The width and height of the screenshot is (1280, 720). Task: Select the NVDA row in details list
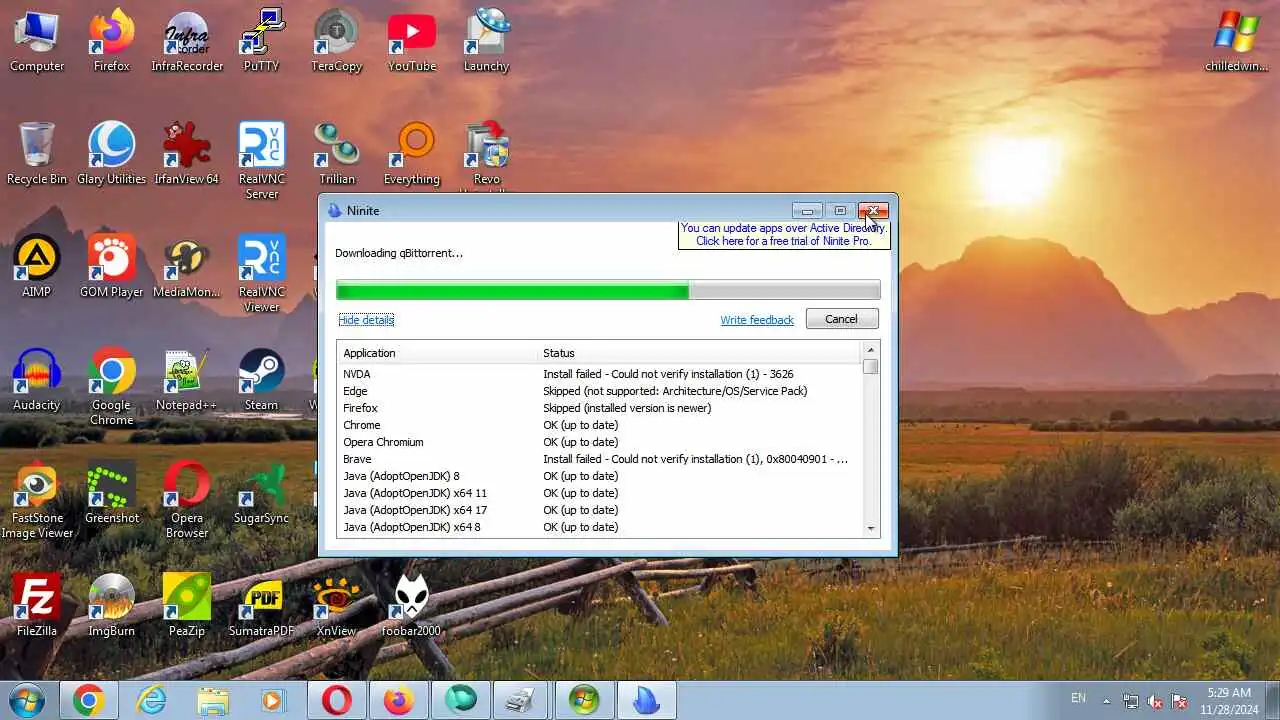[599, 374]
